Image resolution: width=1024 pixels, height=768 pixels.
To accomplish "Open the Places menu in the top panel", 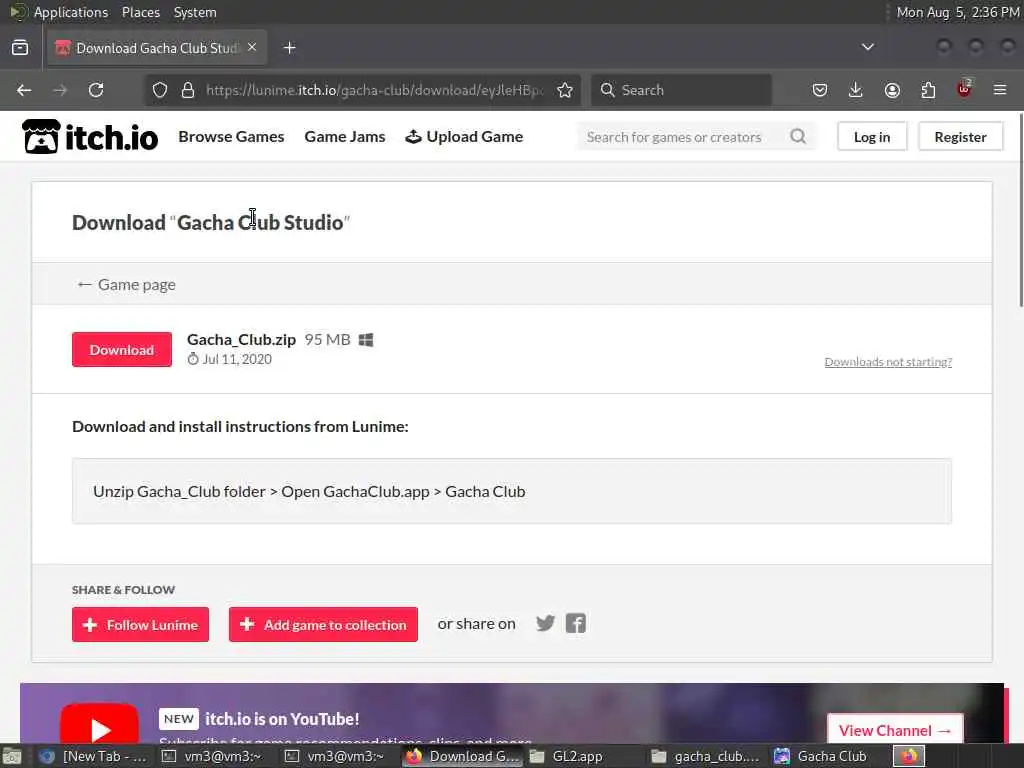I will pos(141,12).
